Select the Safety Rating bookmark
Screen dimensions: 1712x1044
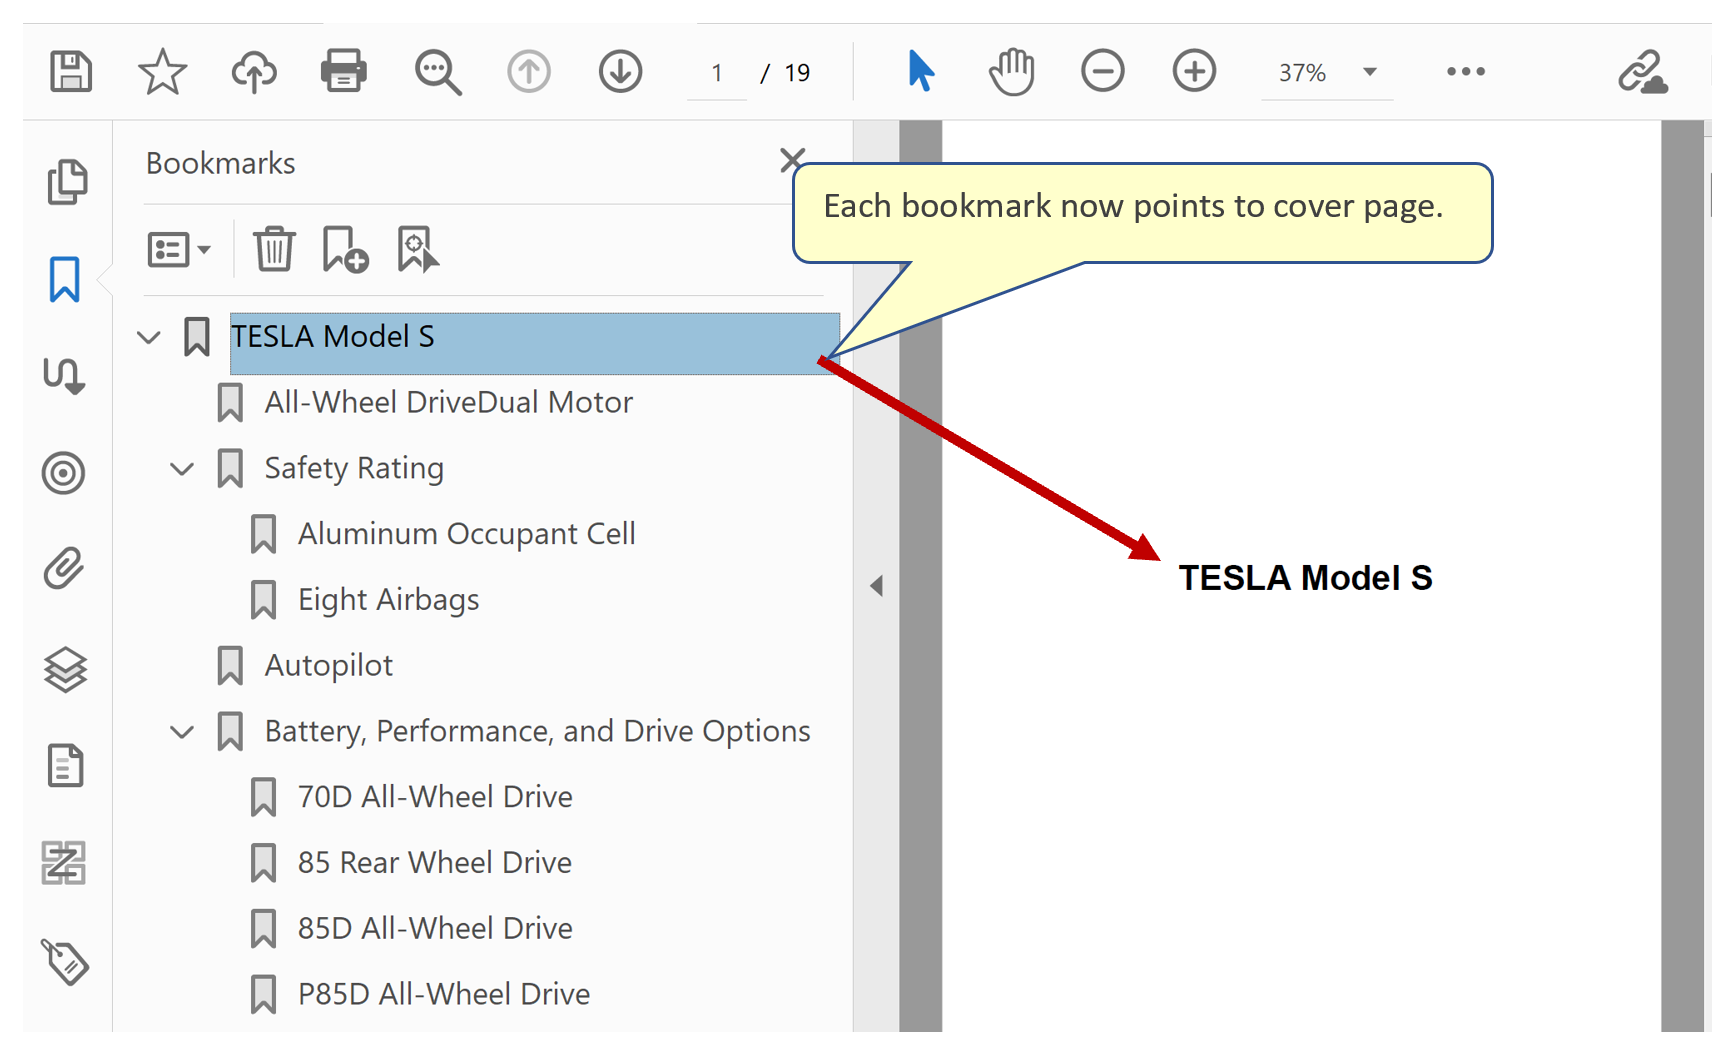[x=354, y=468]
